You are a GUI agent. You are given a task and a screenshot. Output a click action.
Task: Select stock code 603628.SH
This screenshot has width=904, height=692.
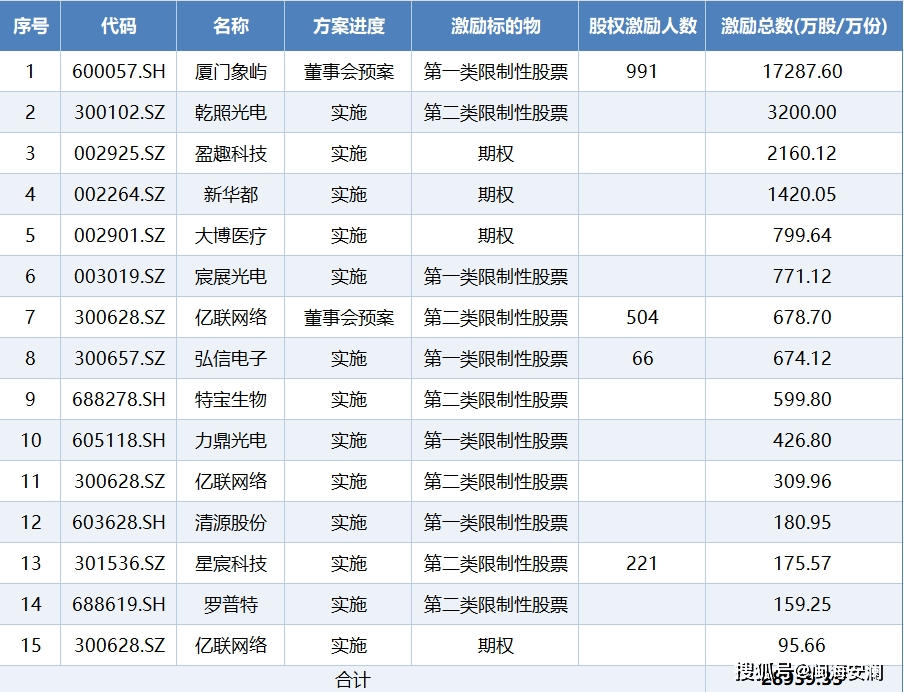pos(119,522)
